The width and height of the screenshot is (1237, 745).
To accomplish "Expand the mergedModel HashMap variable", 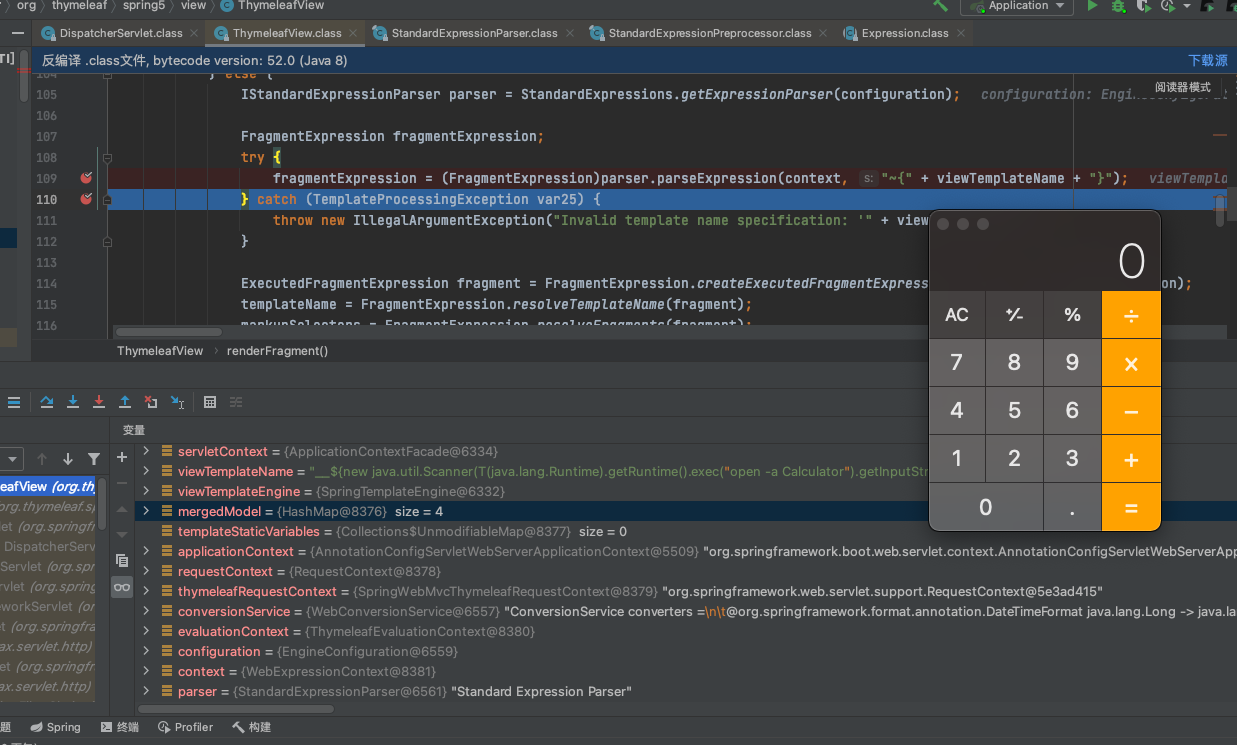I will pyautogui.click(x=146, y=511).
